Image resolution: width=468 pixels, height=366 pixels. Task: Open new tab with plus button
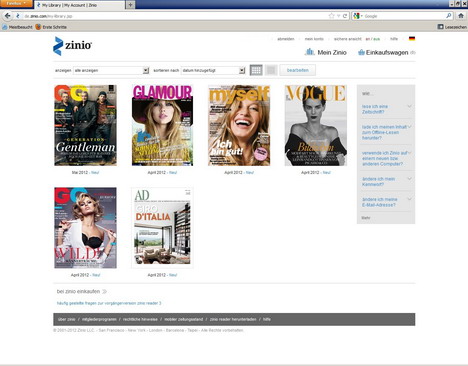point(130,5)
